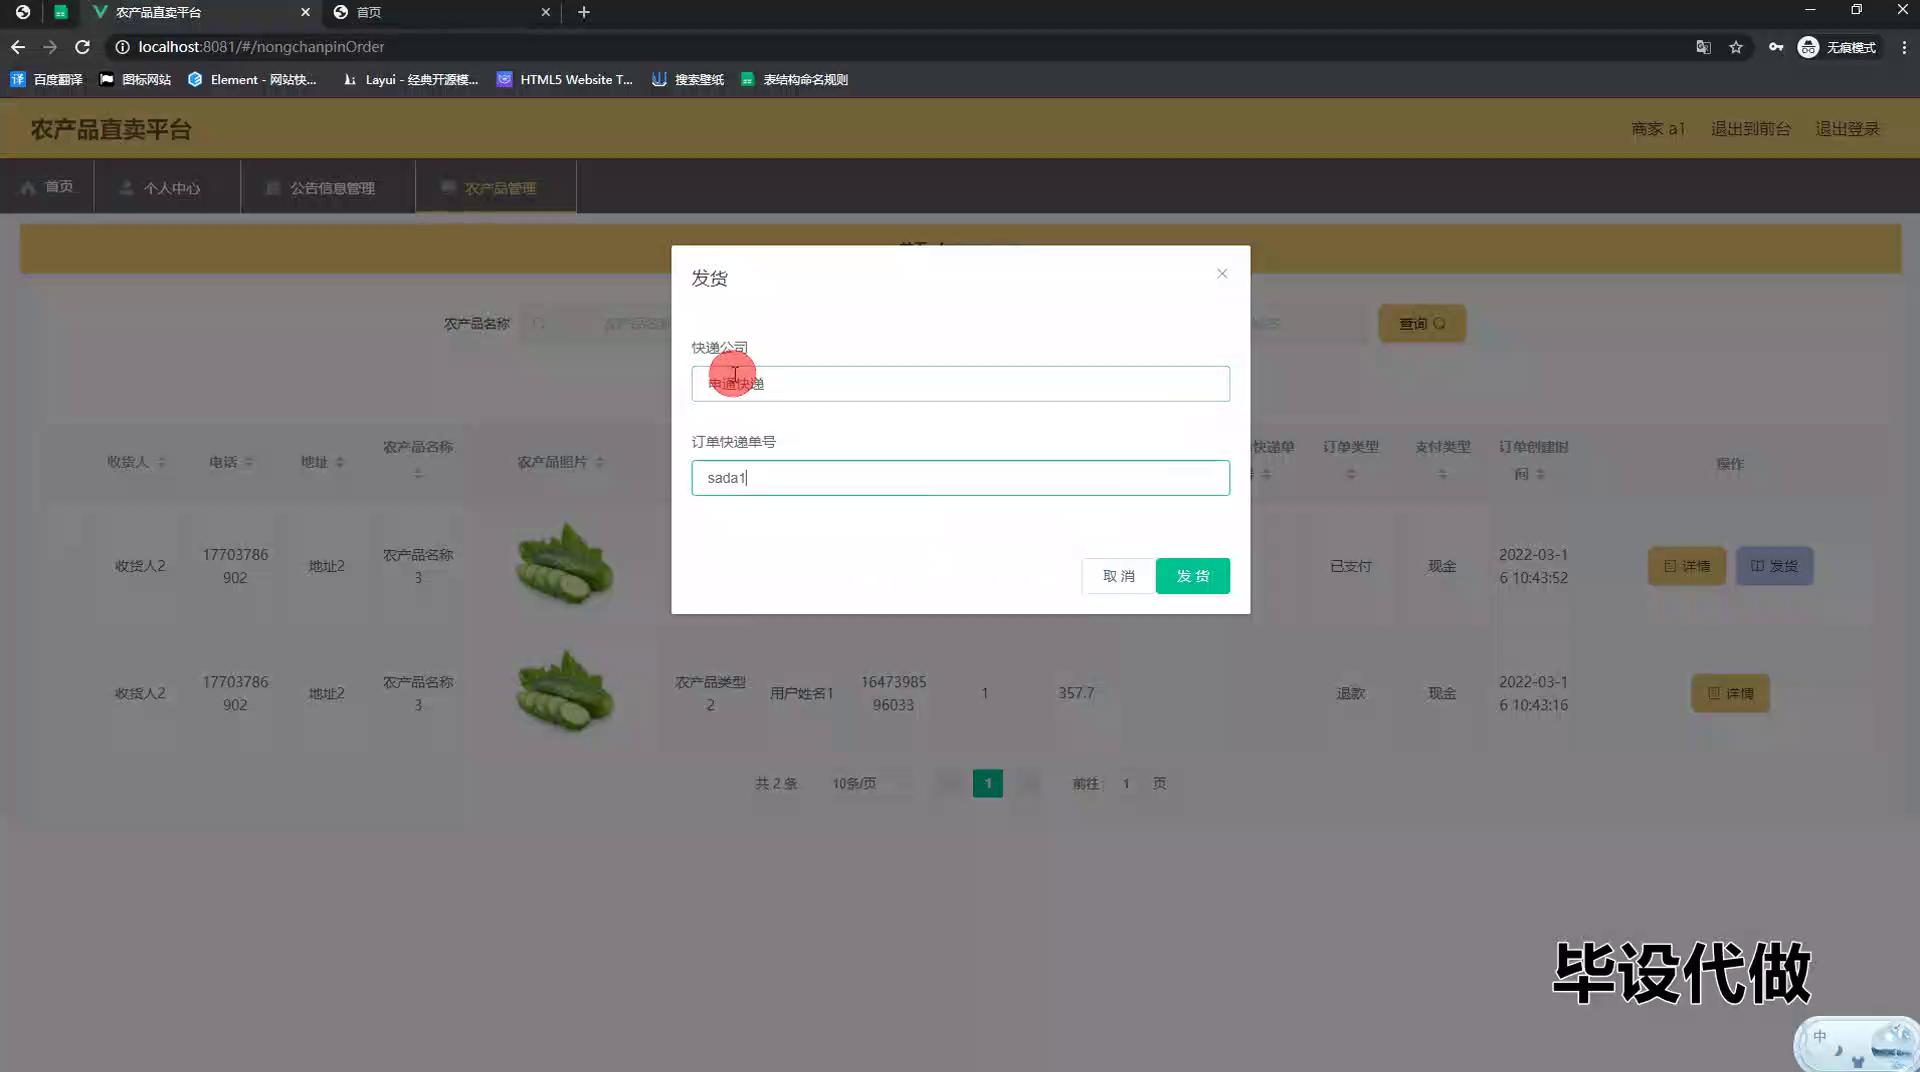Switch to the 首页 browser tab
Viewport: 1920px width, 1072px height.
[440, 12]
